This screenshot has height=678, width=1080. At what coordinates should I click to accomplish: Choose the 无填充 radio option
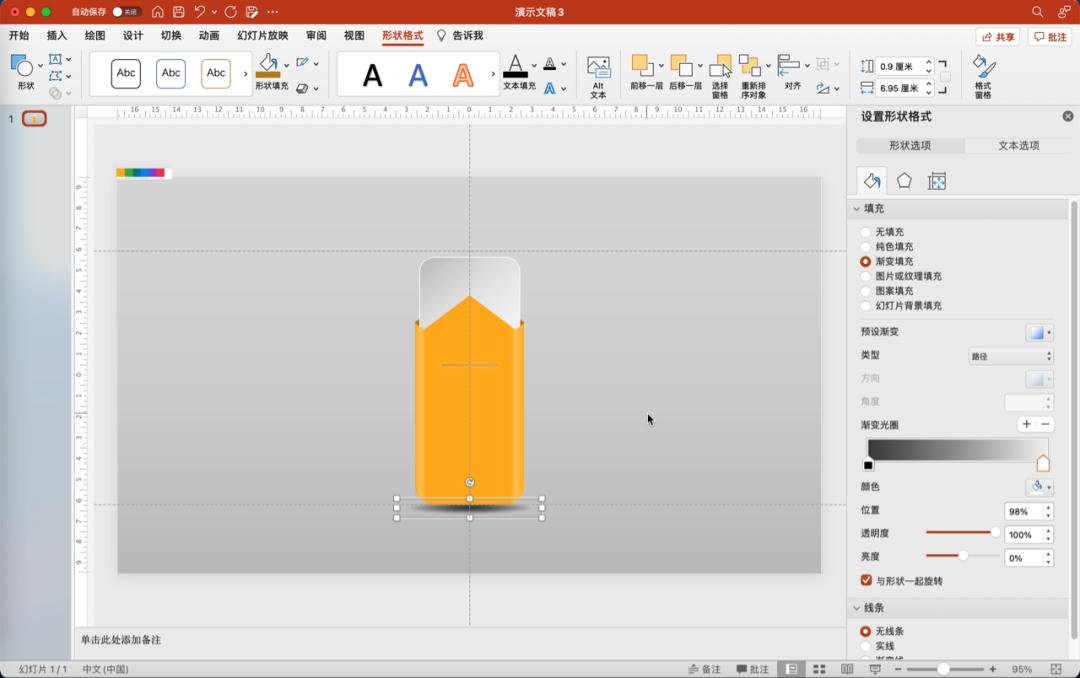click(x=866, y=232)
